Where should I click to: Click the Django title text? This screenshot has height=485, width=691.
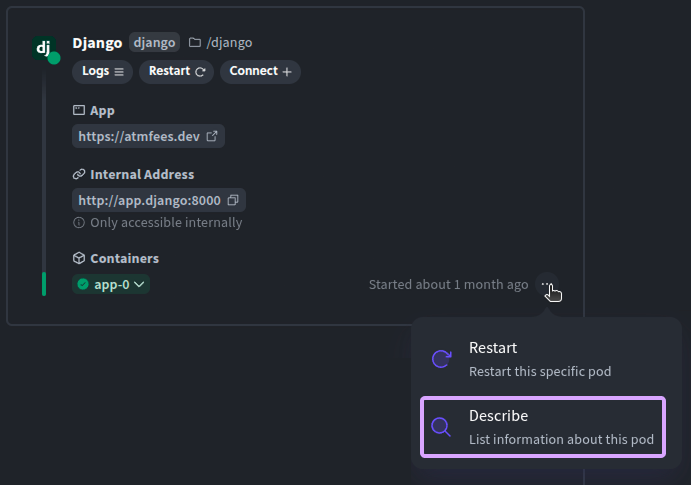click(x=97, y=43)
